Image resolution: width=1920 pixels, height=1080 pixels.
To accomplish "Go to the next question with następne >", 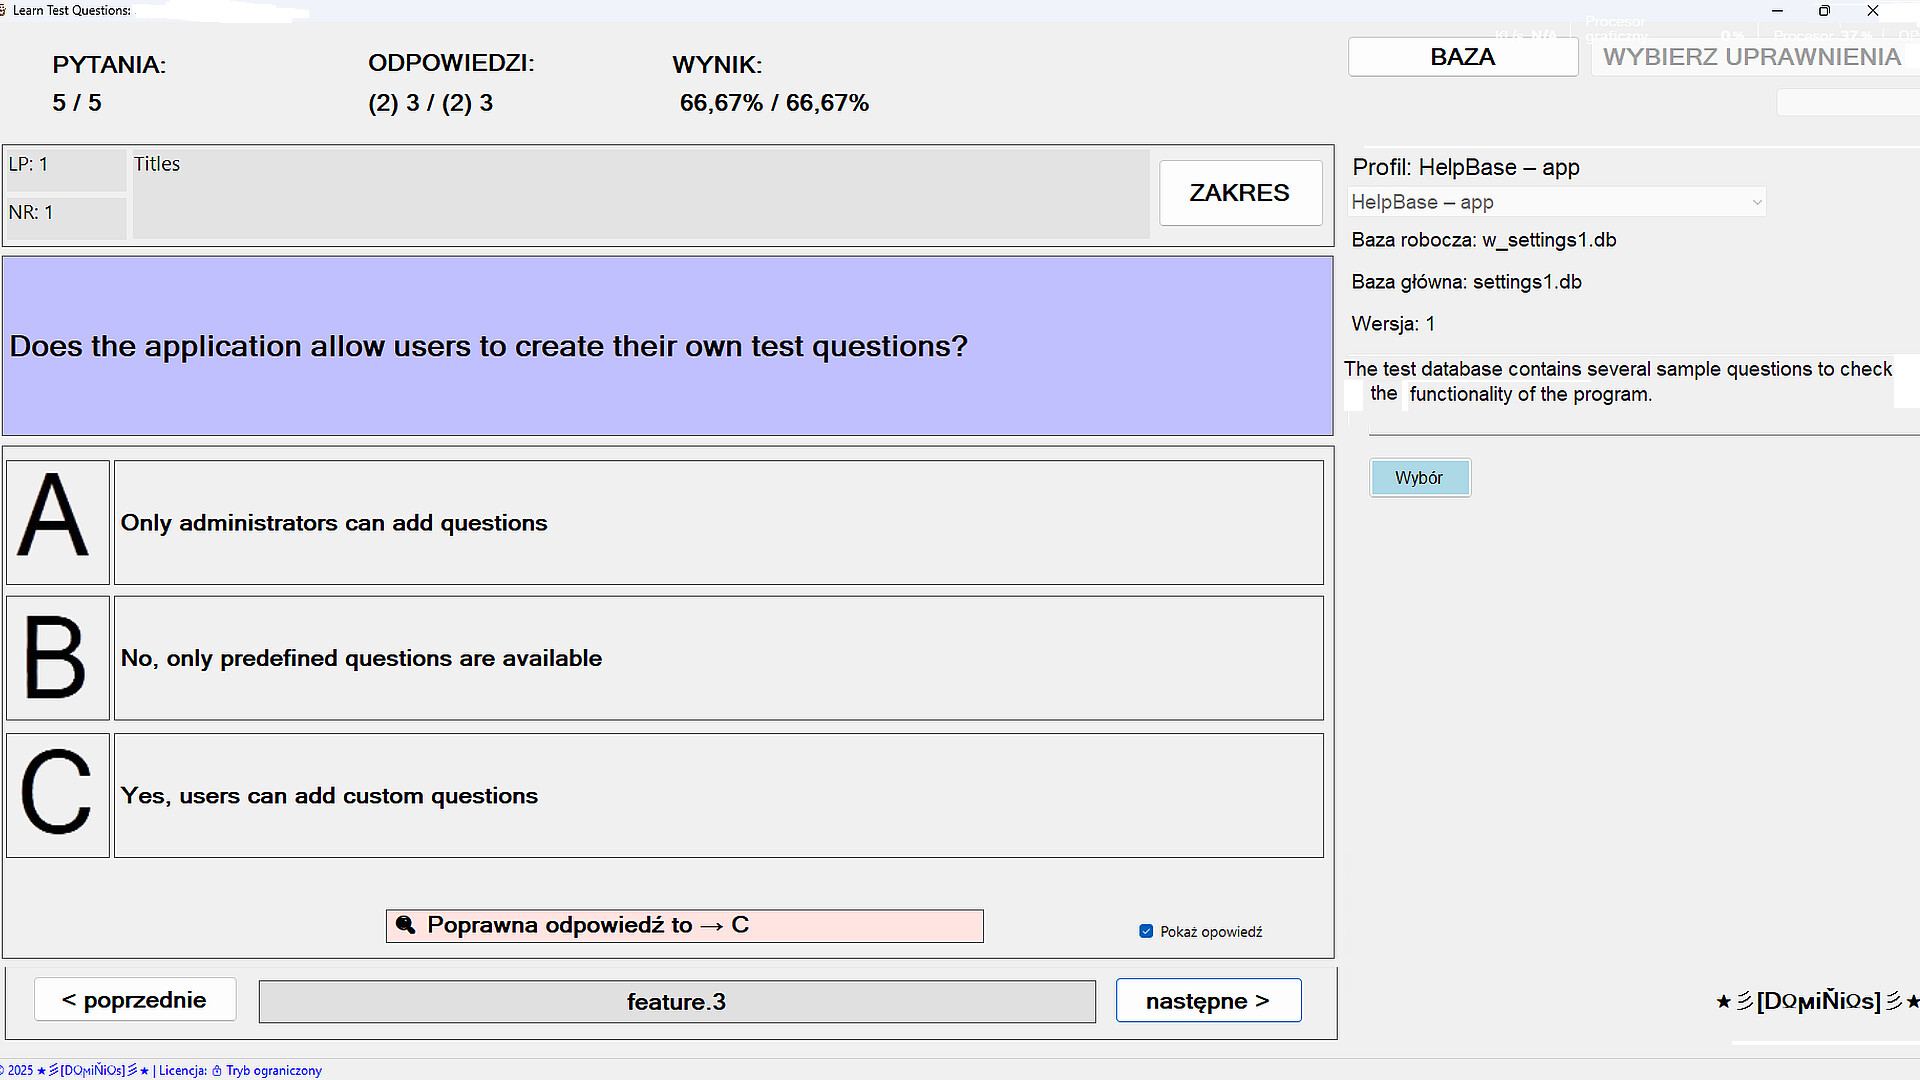I will coord(1208,1000).
